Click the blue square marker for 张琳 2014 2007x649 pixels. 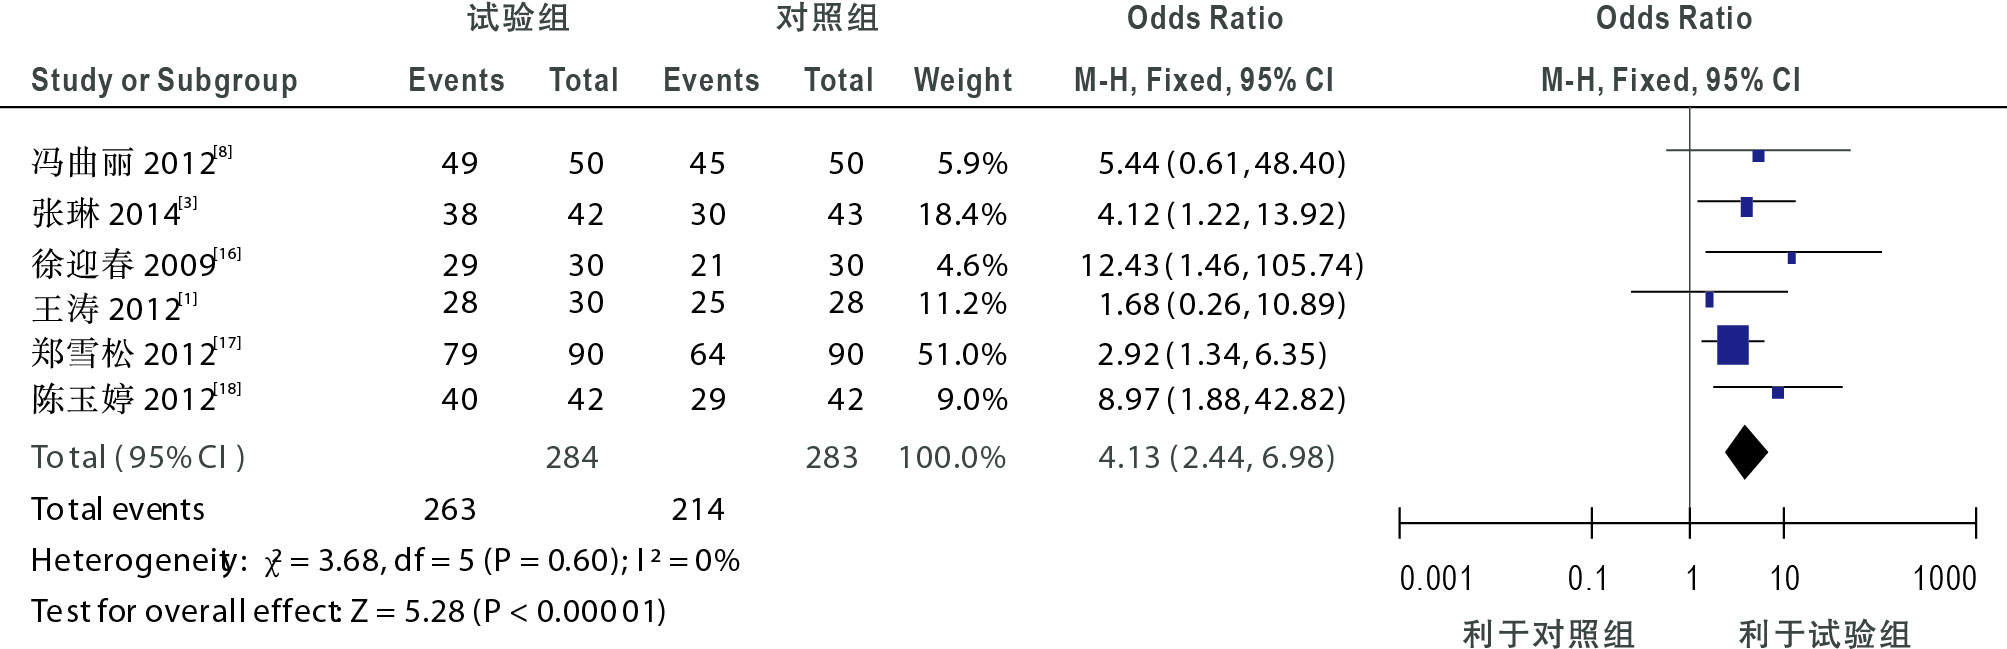1746,207
